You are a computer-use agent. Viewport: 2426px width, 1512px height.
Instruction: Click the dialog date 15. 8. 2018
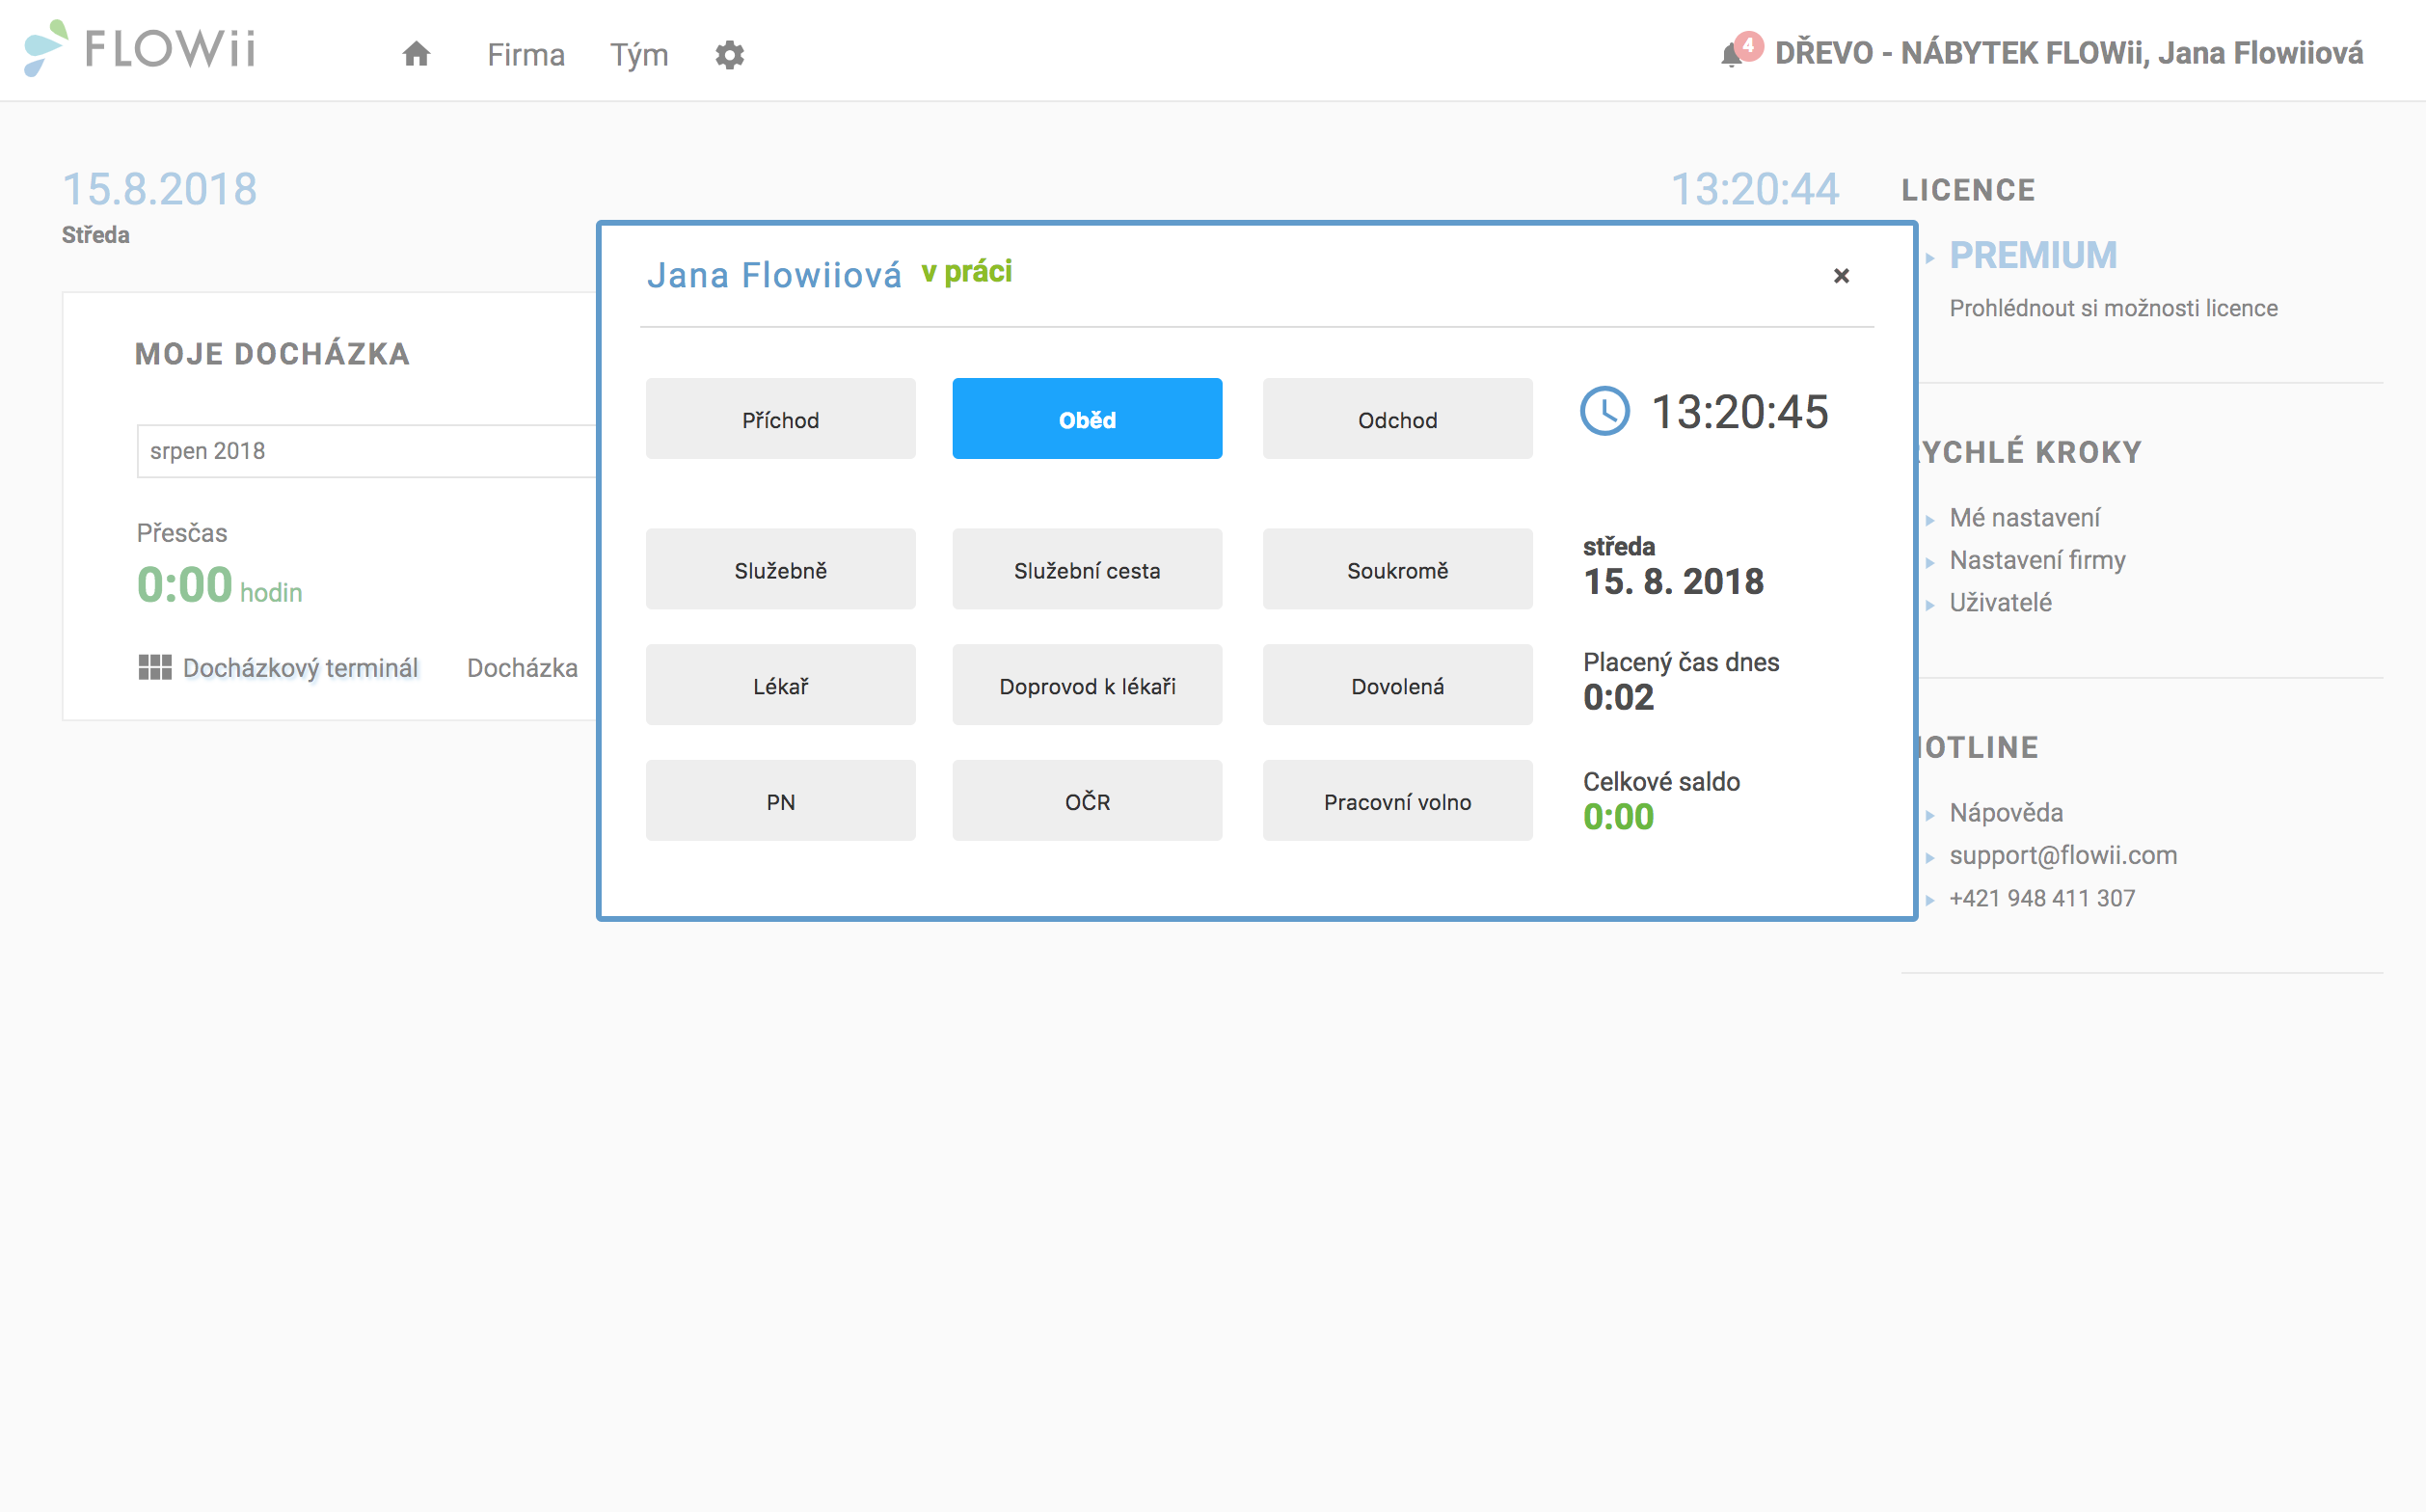tap(1673, 581)
